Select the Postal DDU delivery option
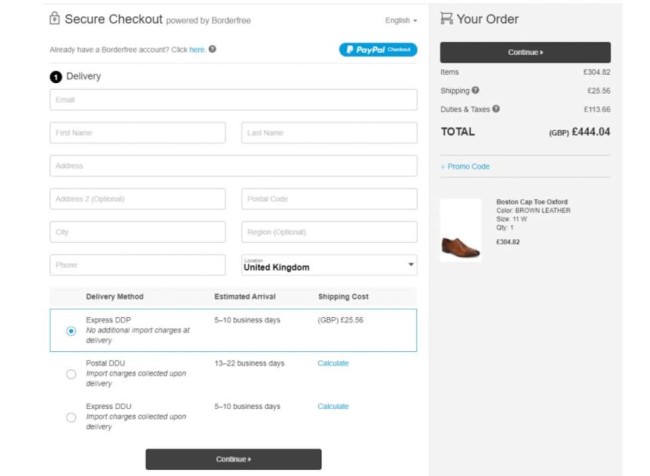The width and height of the screenshot is (650, 476). click(70, 374)
